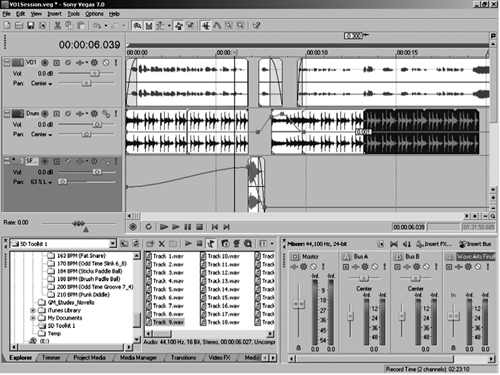The image size is (500, 375).
Task: Click the Bus A fader
Action: tap(350, 316)
